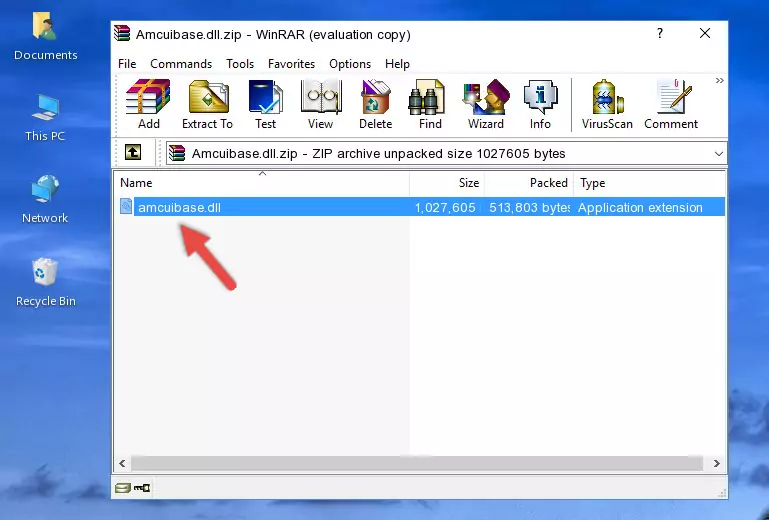Open Extract To from the toolbar
Screen dimensions: 769x520
pyautogui.click(x=207, y=104)
